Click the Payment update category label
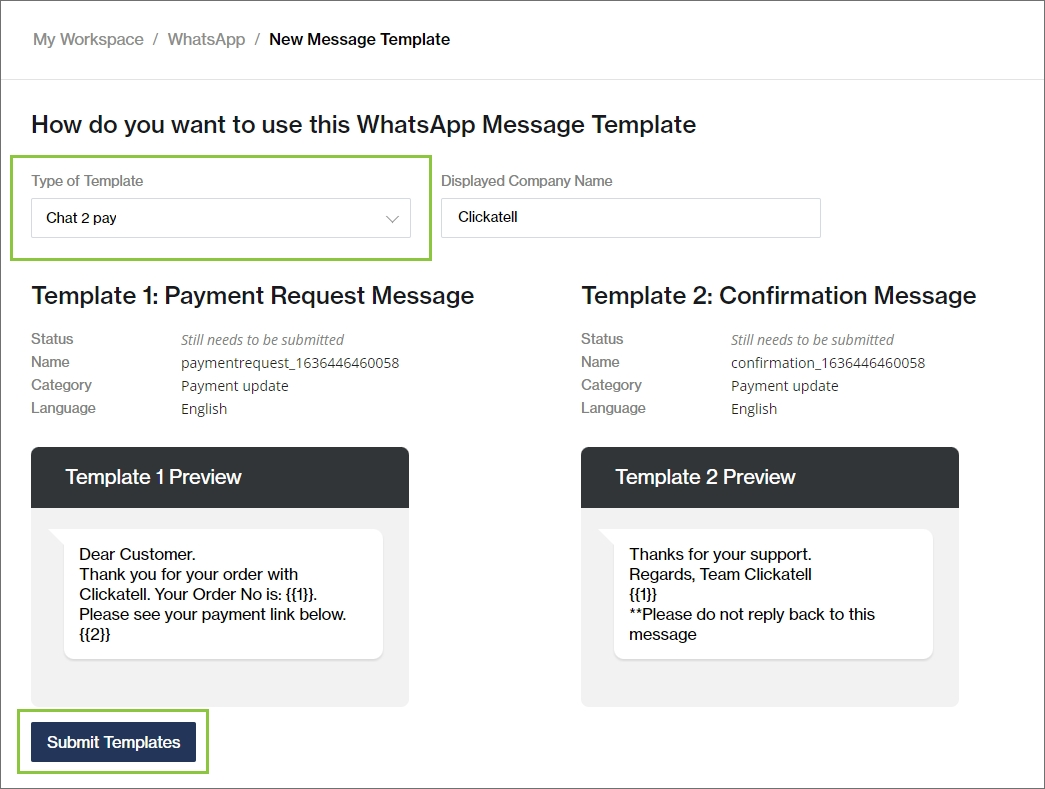 pos(235,385)
